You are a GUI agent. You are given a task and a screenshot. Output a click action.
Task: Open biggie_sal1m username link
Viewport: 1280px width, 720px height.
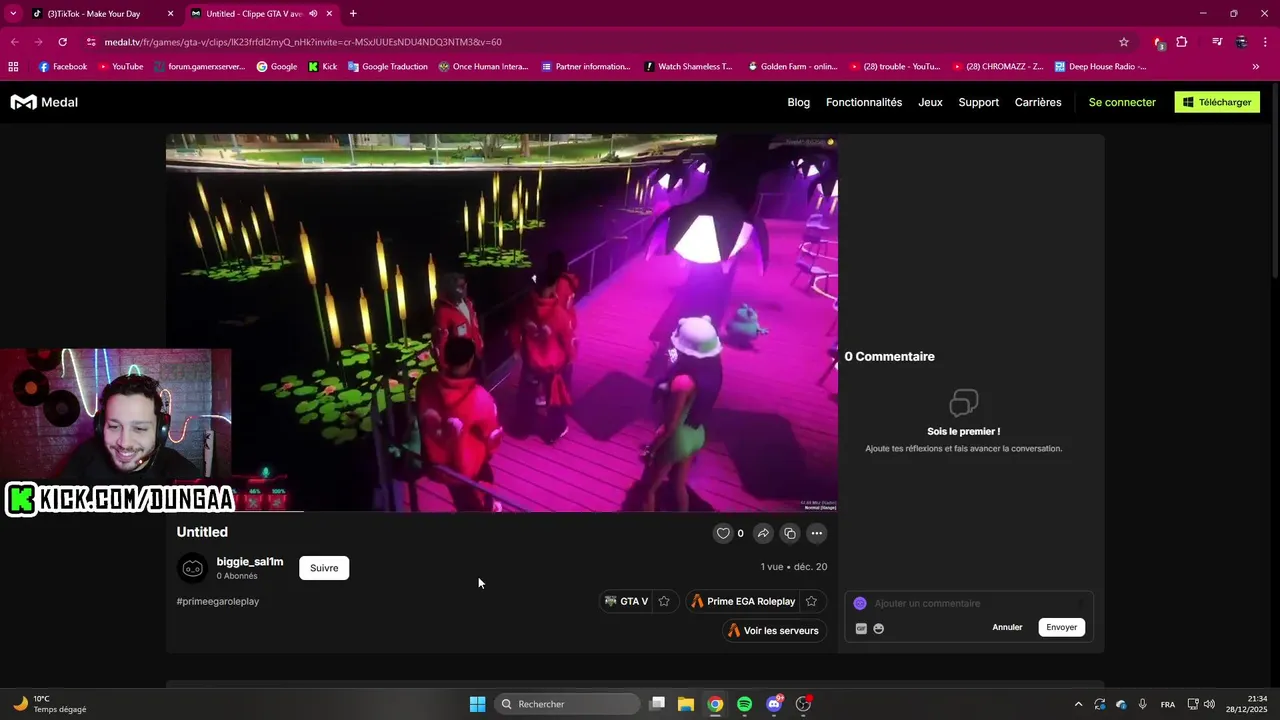coord(250,561)
